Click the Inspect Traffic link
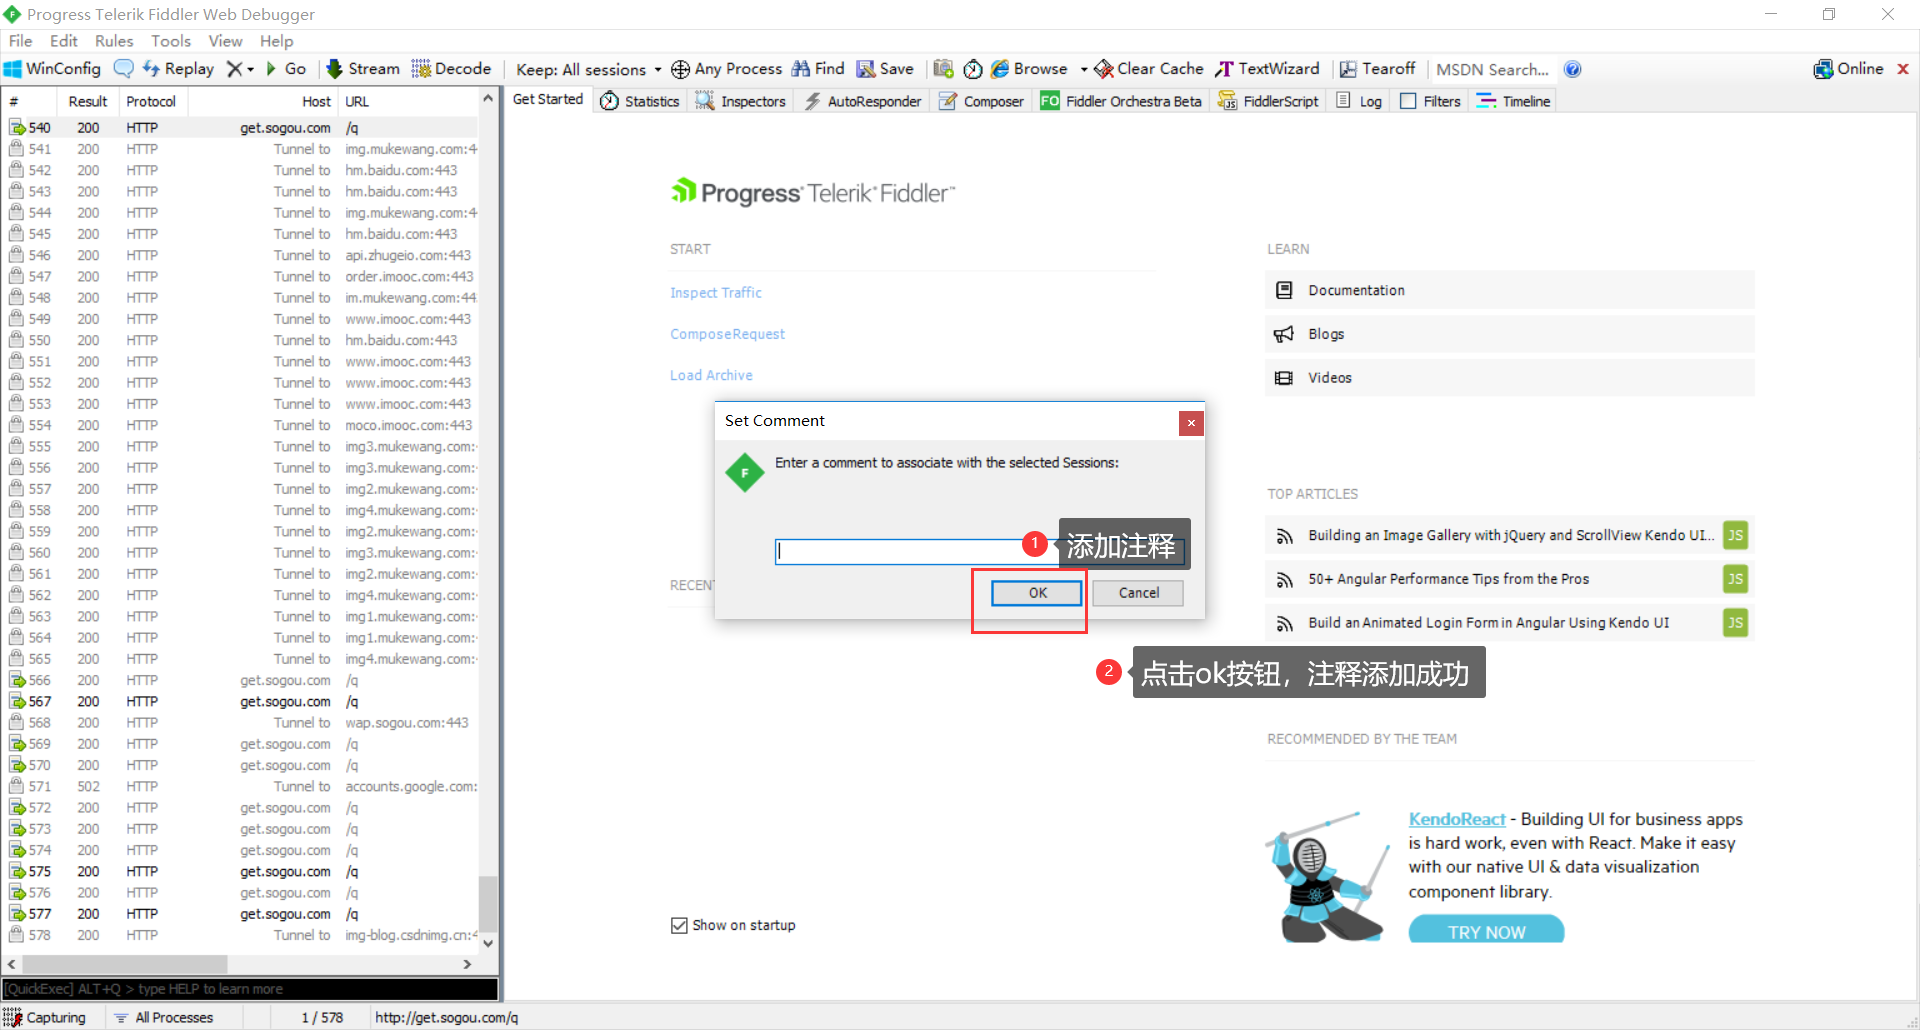This screenshot has width=1920, height=1030. 716,292
